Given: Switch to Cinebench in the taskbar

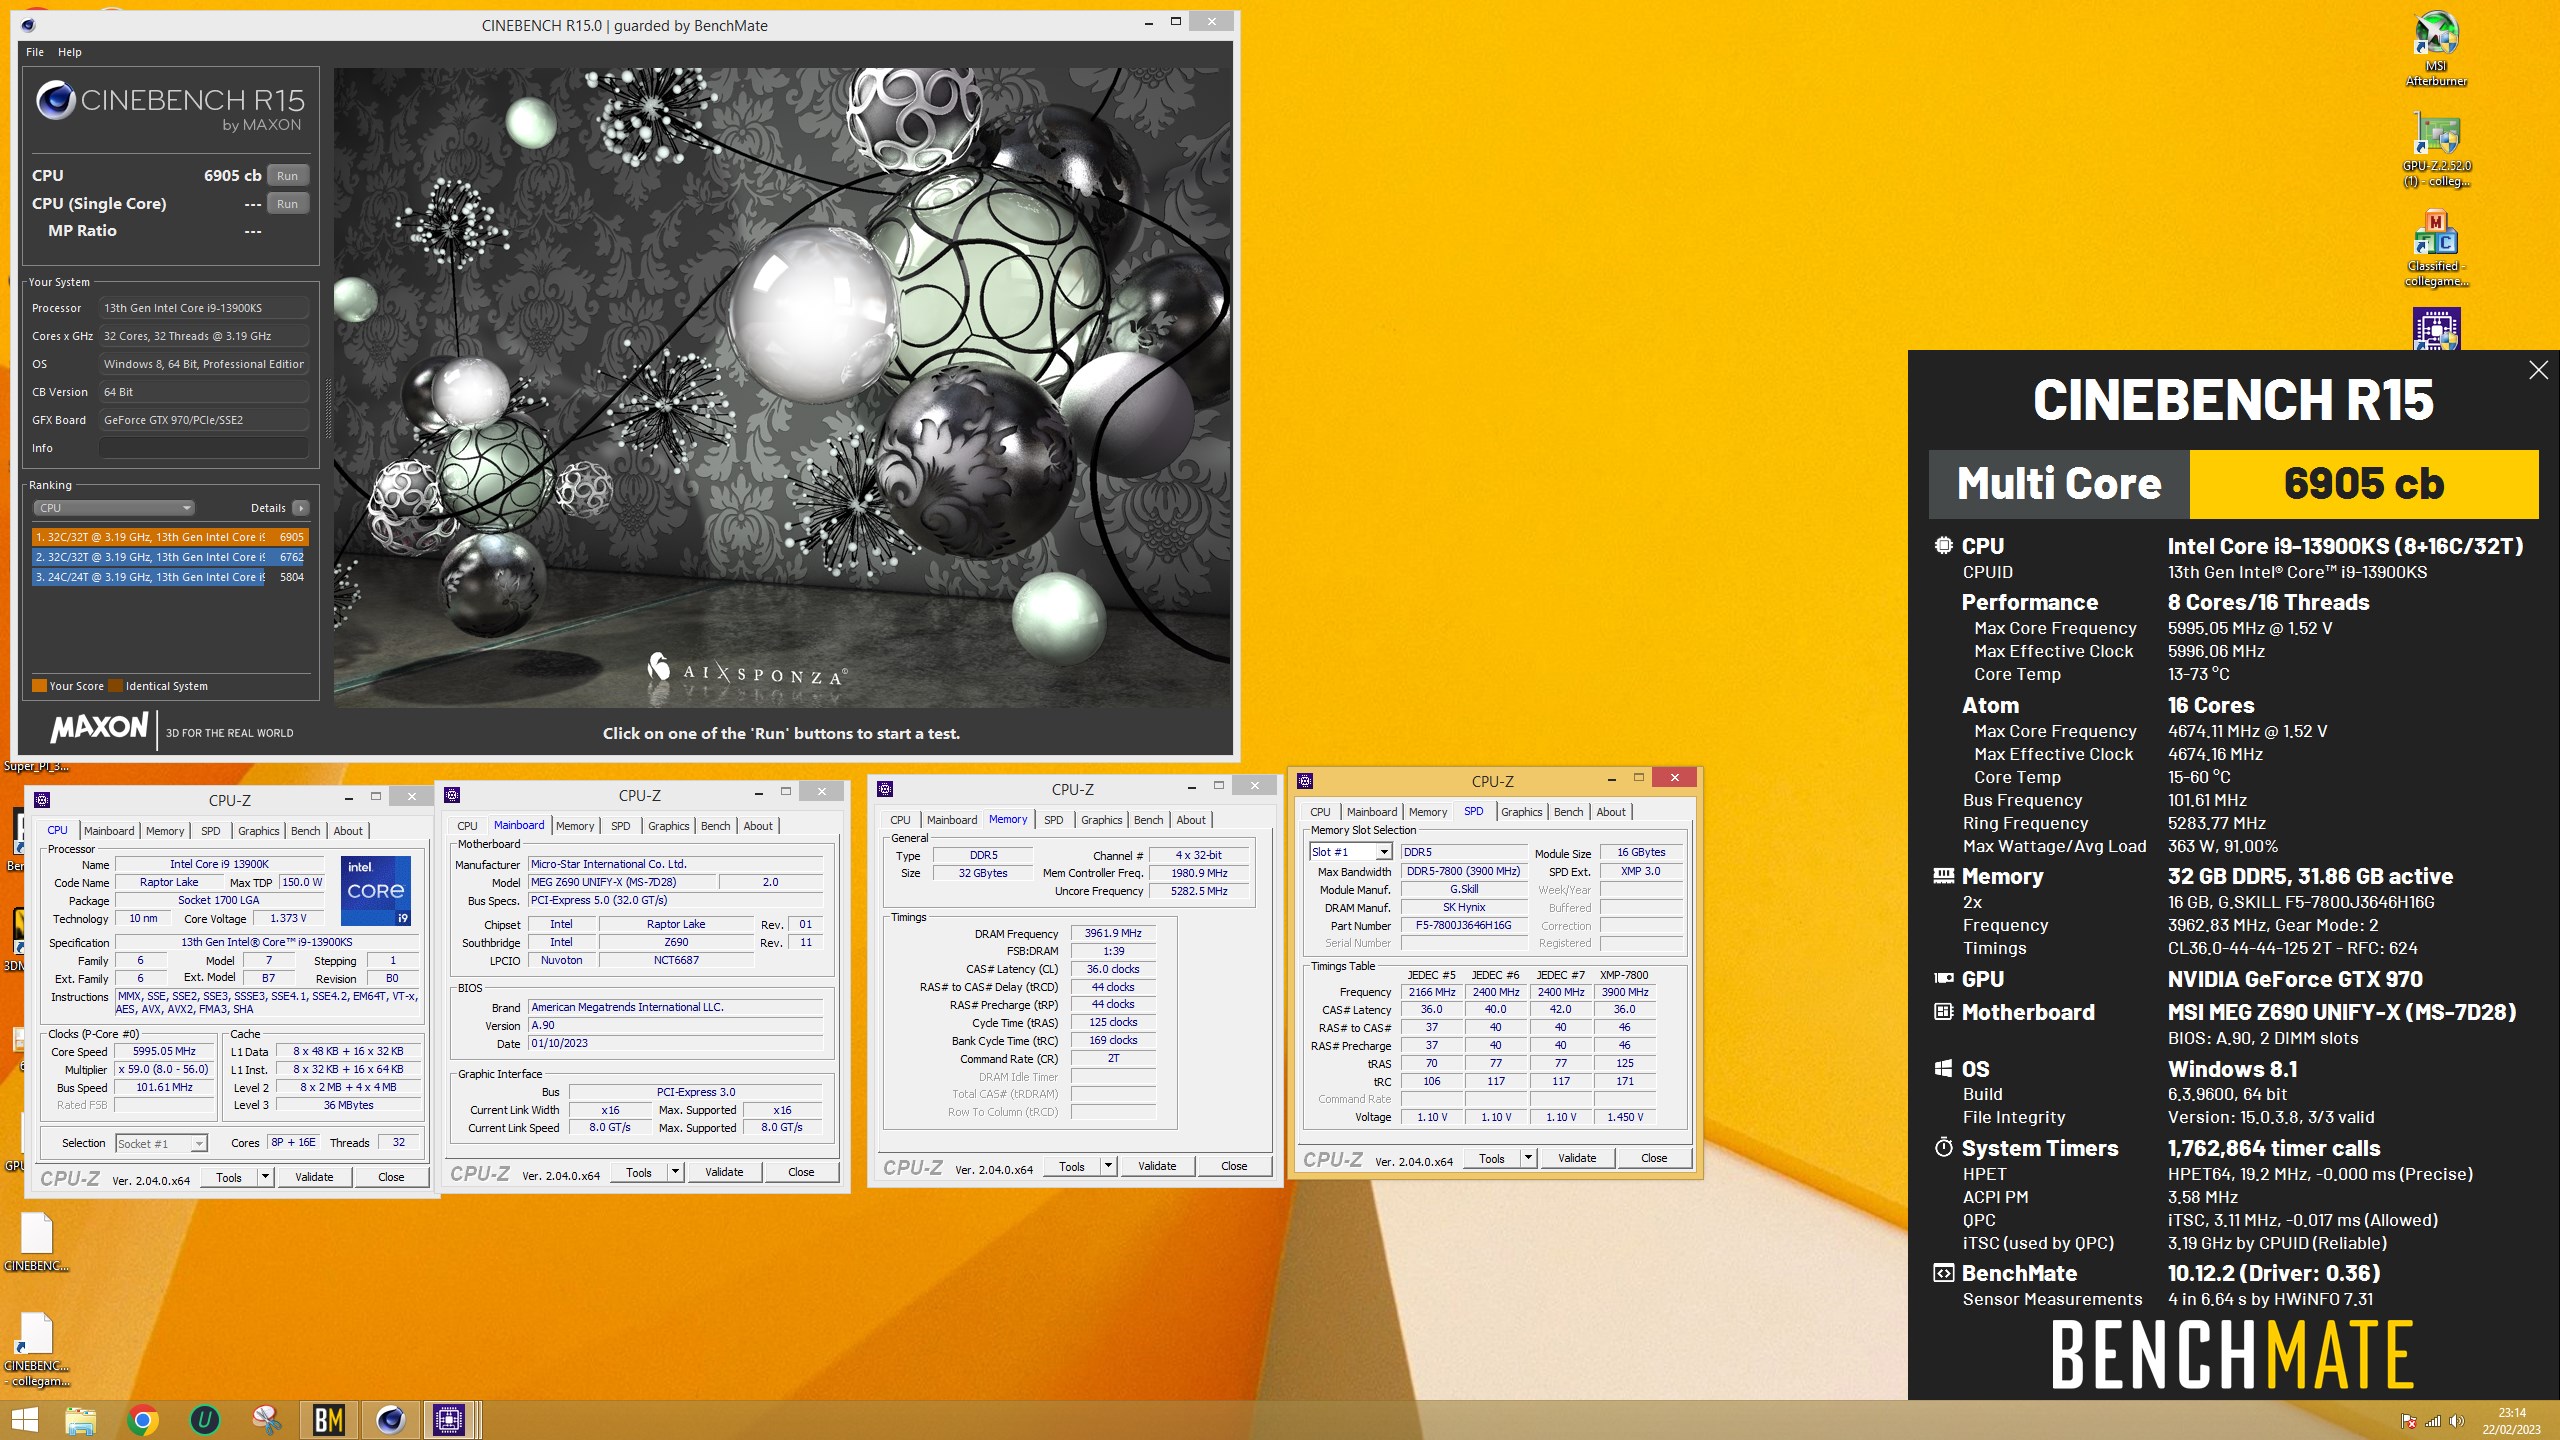Looking at the screenshot, I should [390, 1420].
